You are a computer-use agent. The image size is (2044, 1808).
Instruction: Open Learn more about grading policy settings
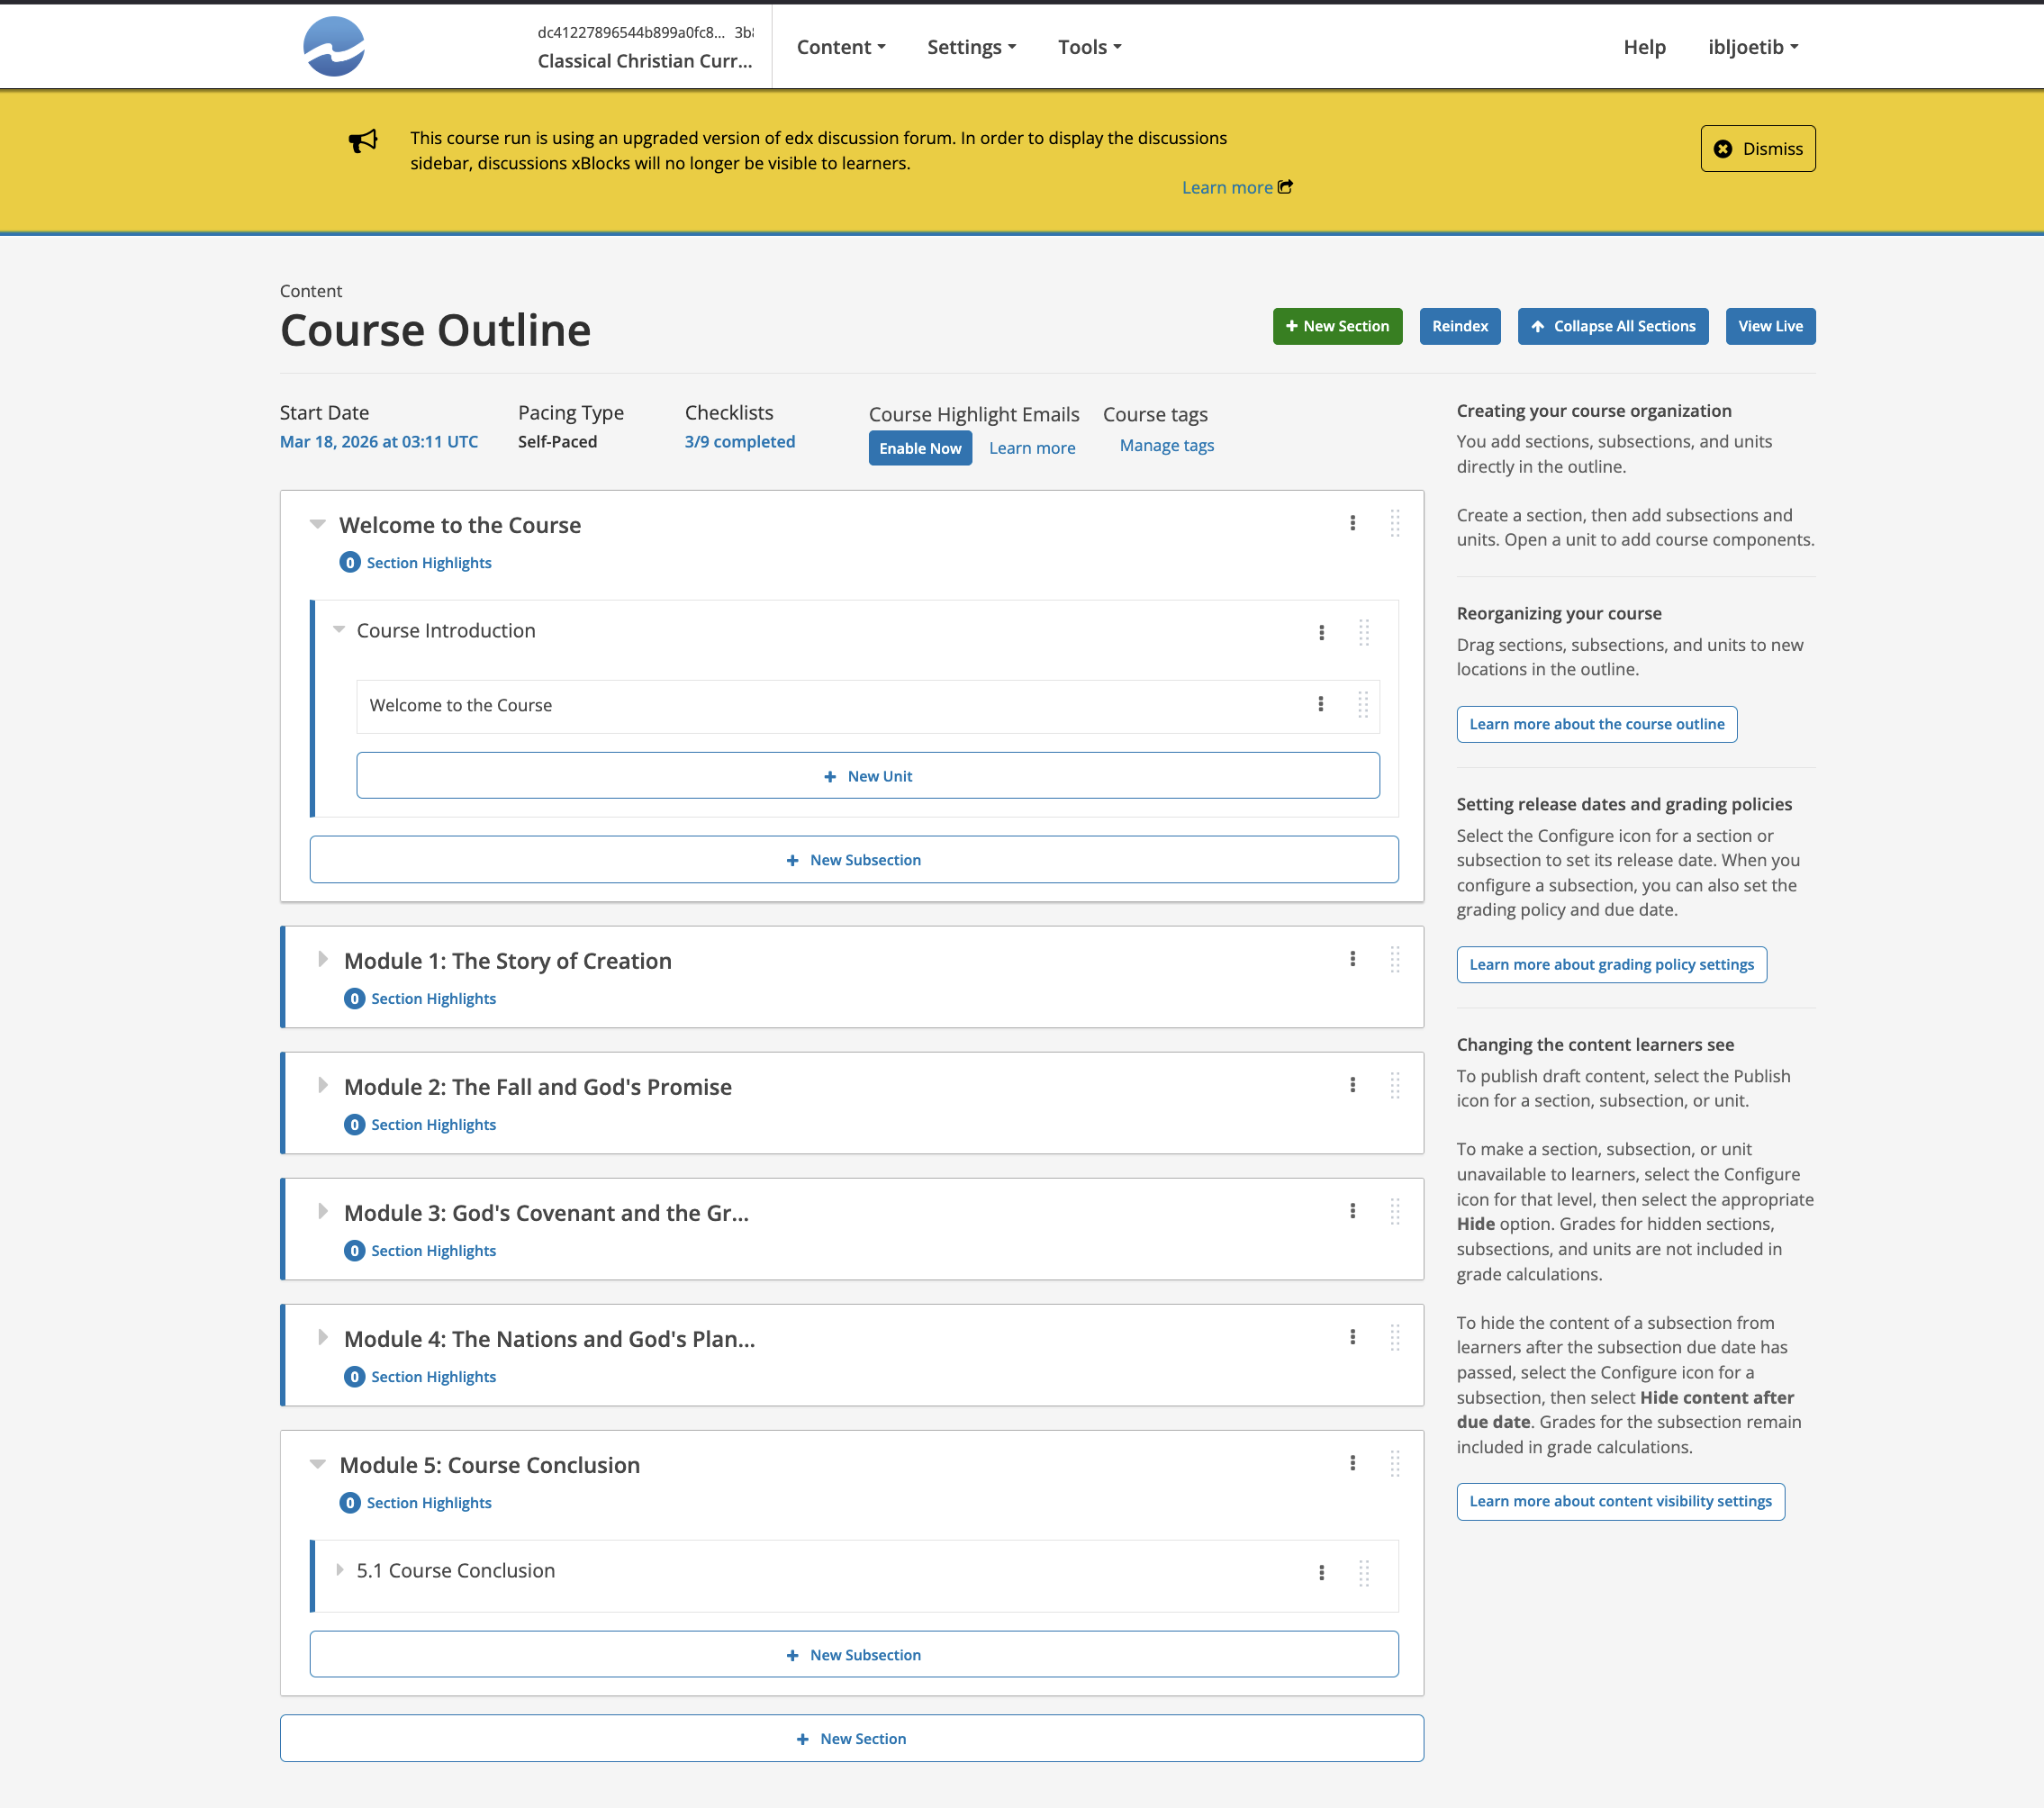1612,964
